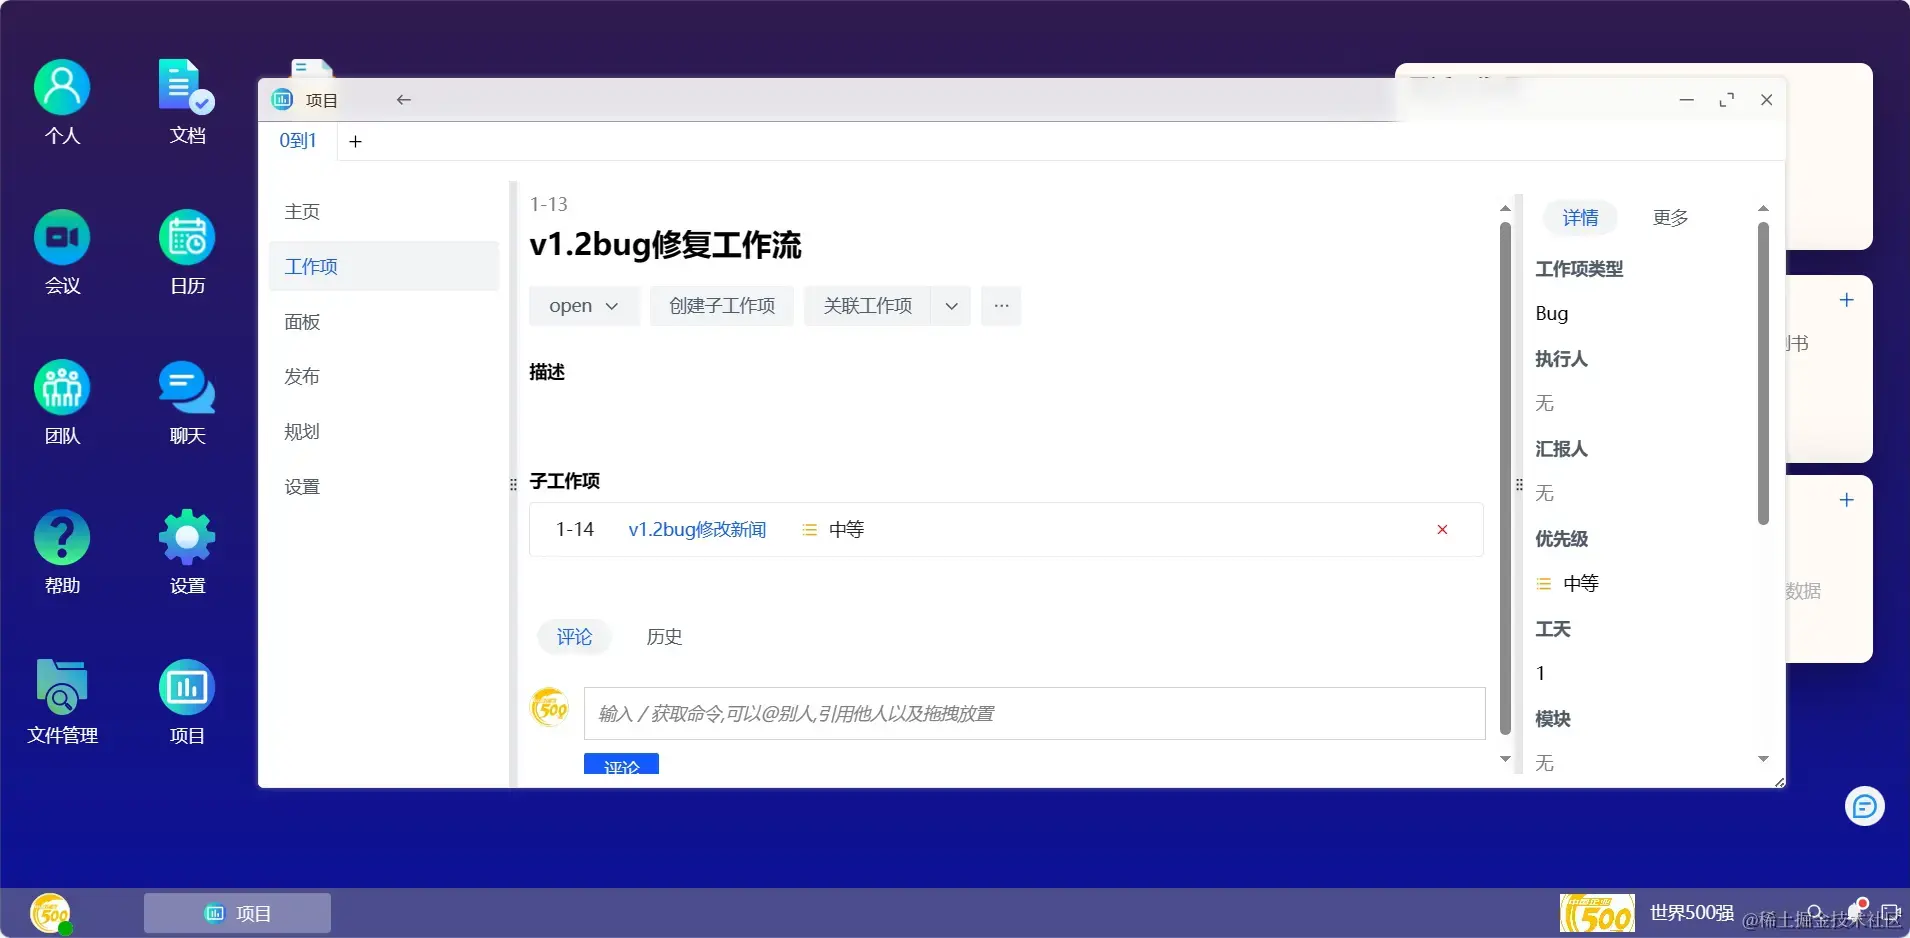This screenshot has height=938, width=1910.
Task: Click the sub-item ID 1-14
Action: tap(575, 530)
